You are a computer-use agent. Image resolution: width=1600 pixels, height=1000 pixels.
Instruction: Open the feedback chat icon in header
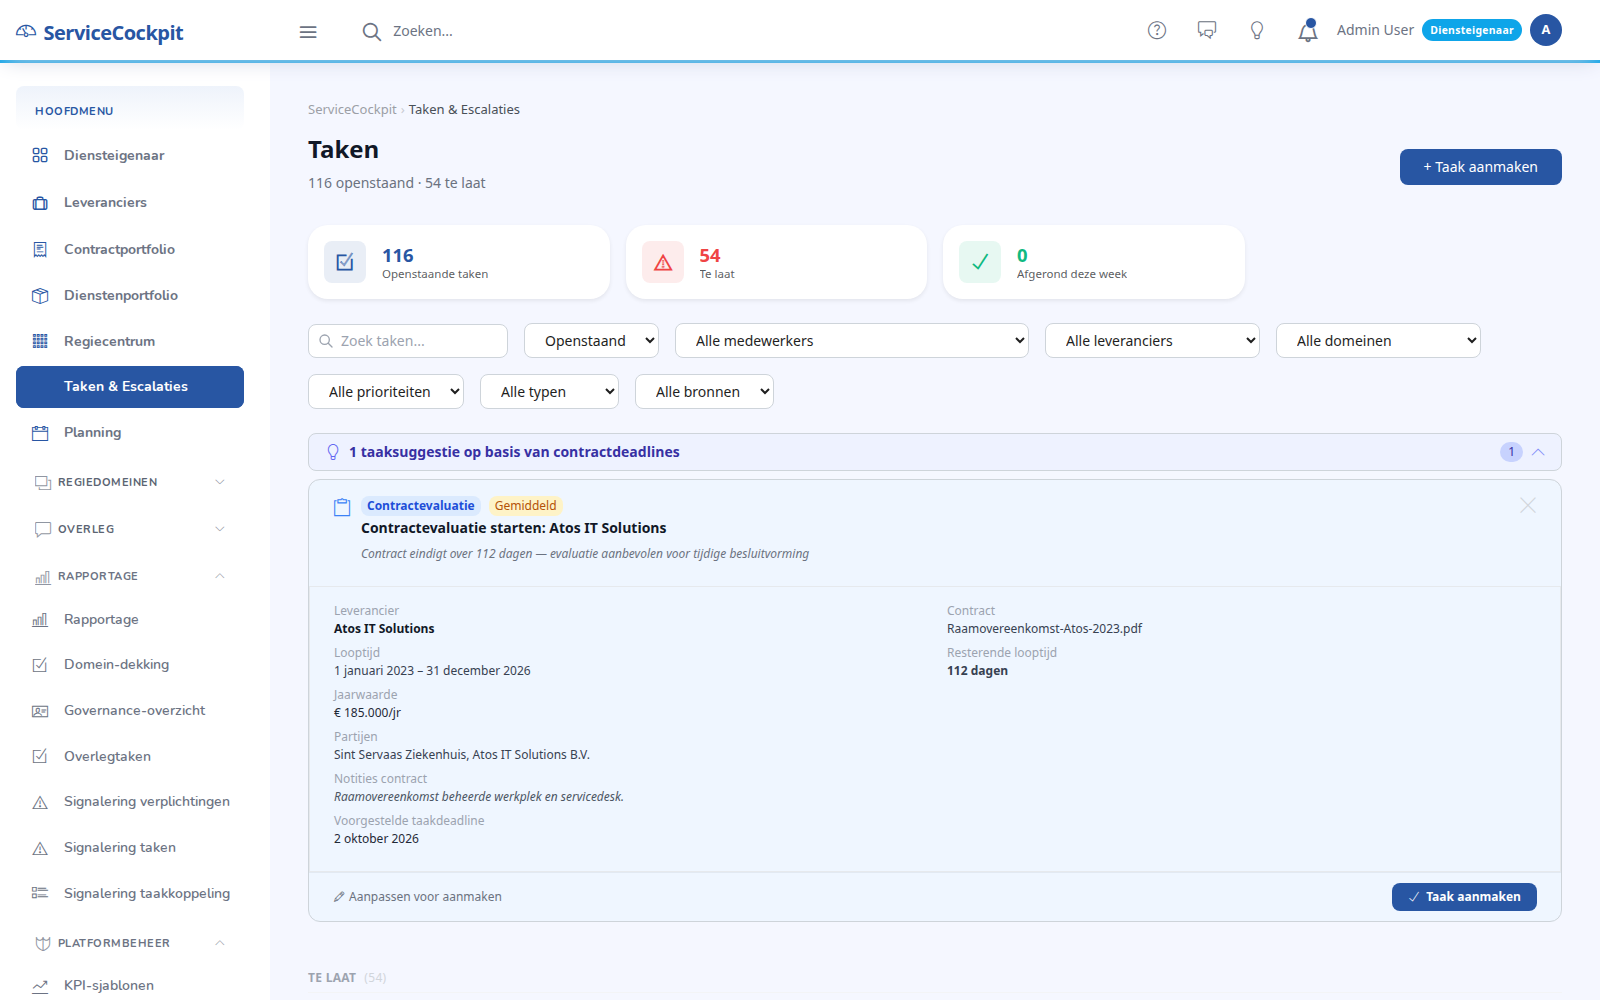[1207, 30]
